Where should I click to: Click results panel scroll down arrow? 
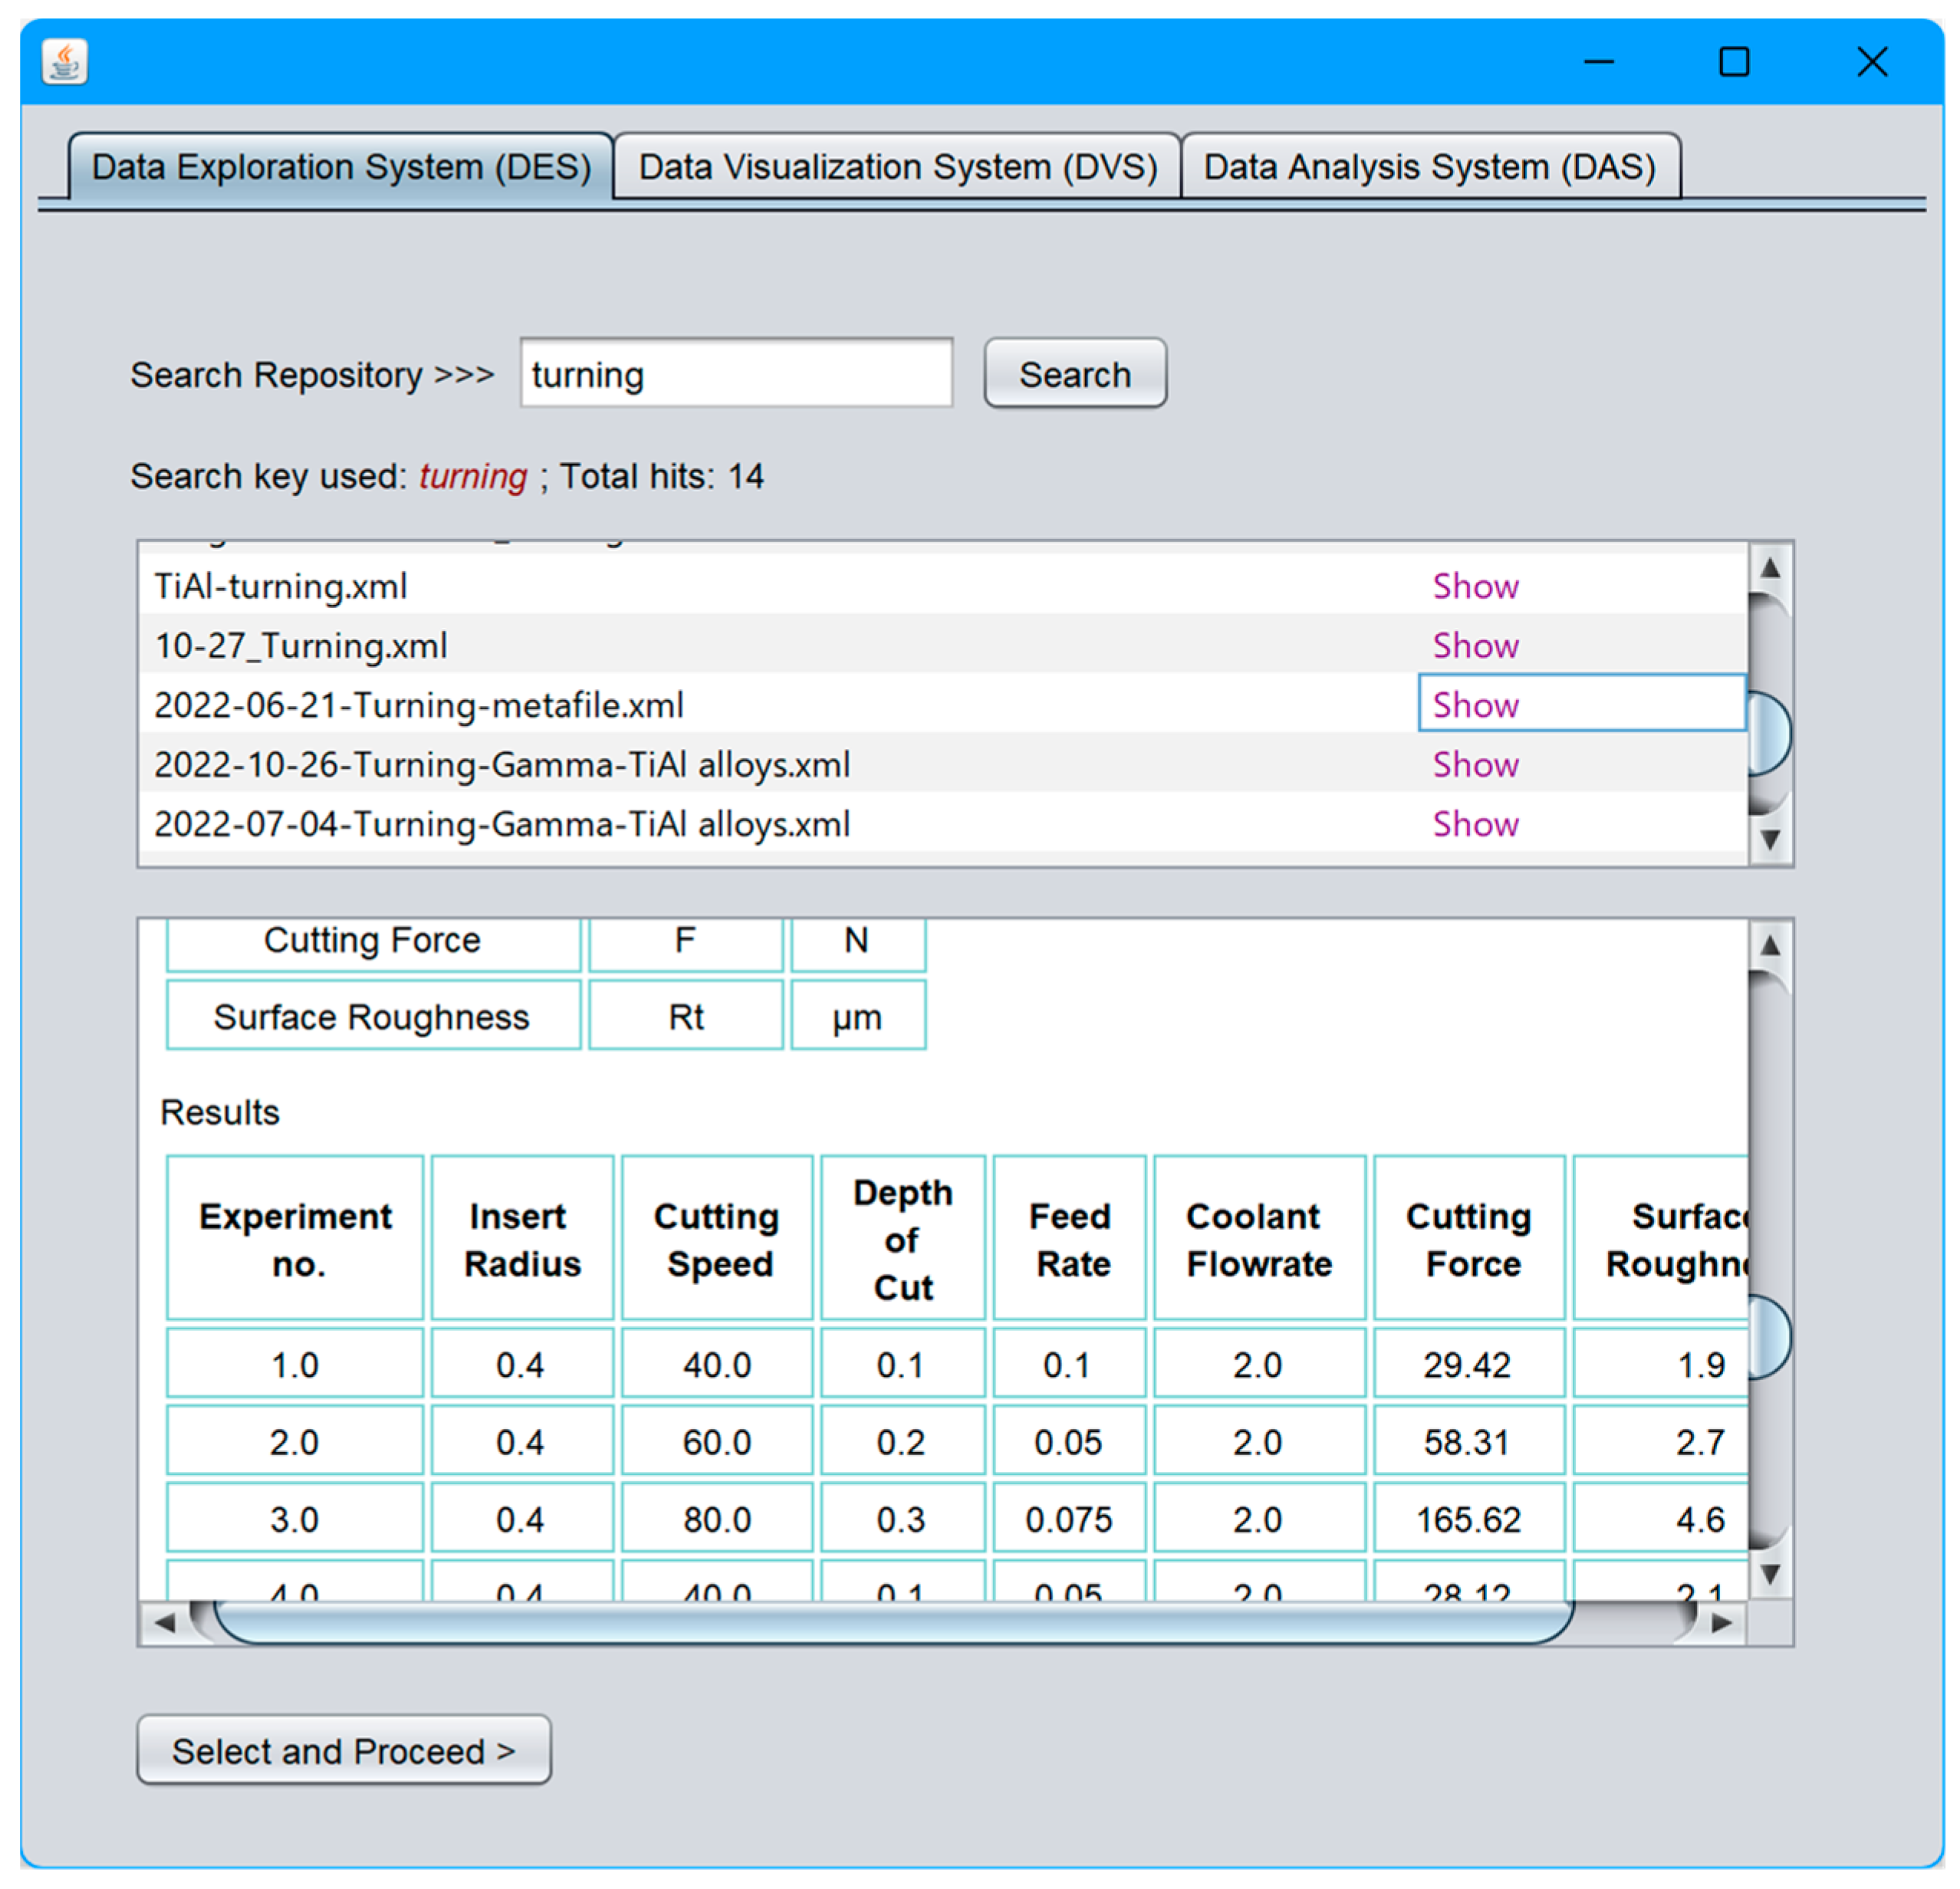(x=1769, y=1574)
